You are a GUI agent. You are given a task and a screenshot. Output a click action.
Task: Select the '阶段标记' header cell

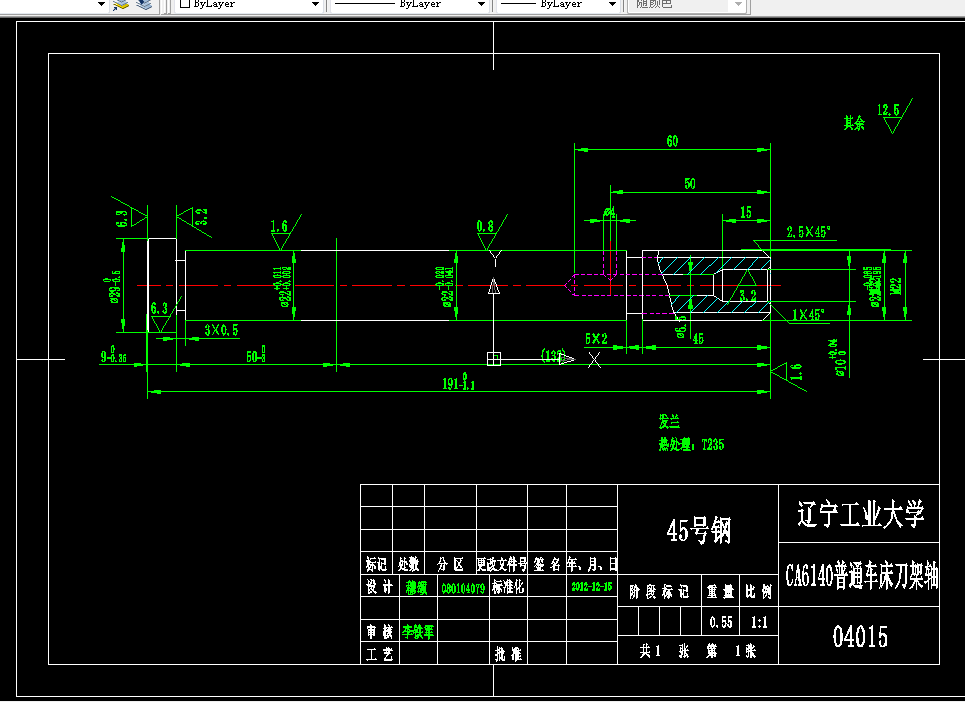[659, 592]
